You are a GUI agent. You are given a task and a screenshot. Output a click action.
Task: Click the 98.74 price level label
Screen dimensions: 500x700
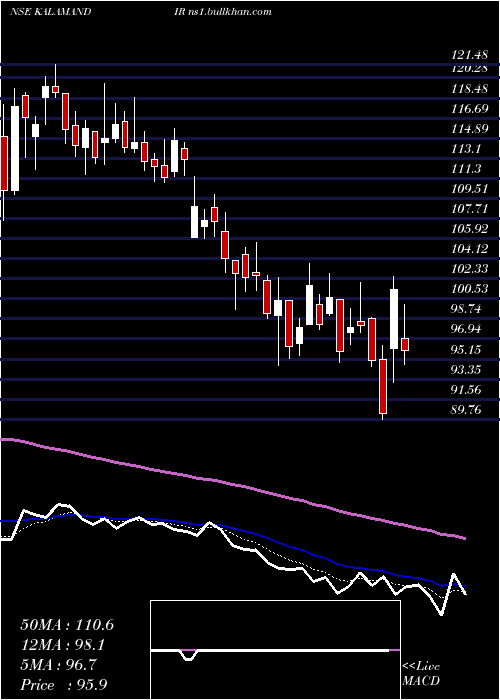click(466, 309)
